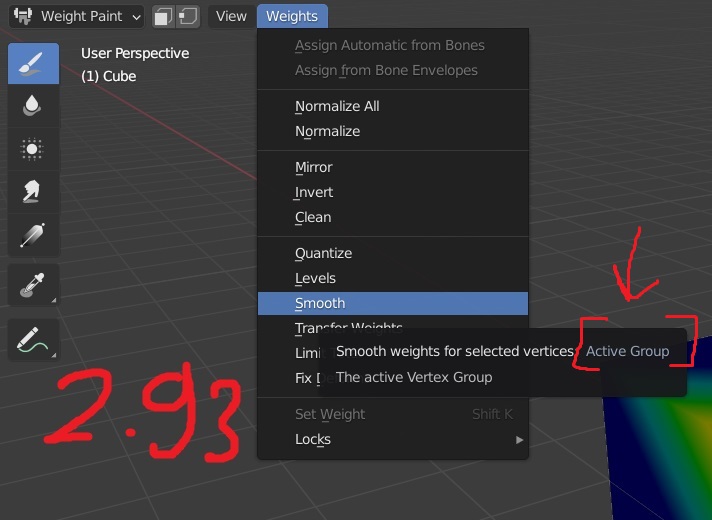
Task: Click the editor type icon beside Weight Paint
Action: pos(23,16)
